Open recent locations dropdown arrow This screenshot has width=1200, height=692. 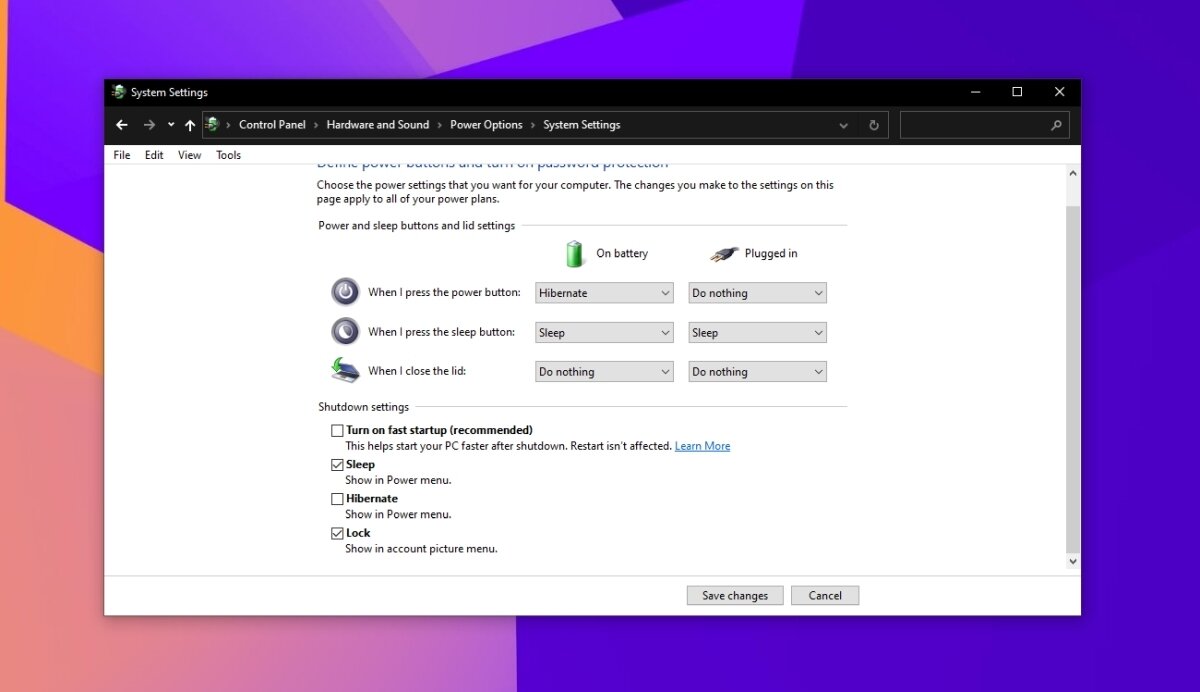[x=171, y=125]
